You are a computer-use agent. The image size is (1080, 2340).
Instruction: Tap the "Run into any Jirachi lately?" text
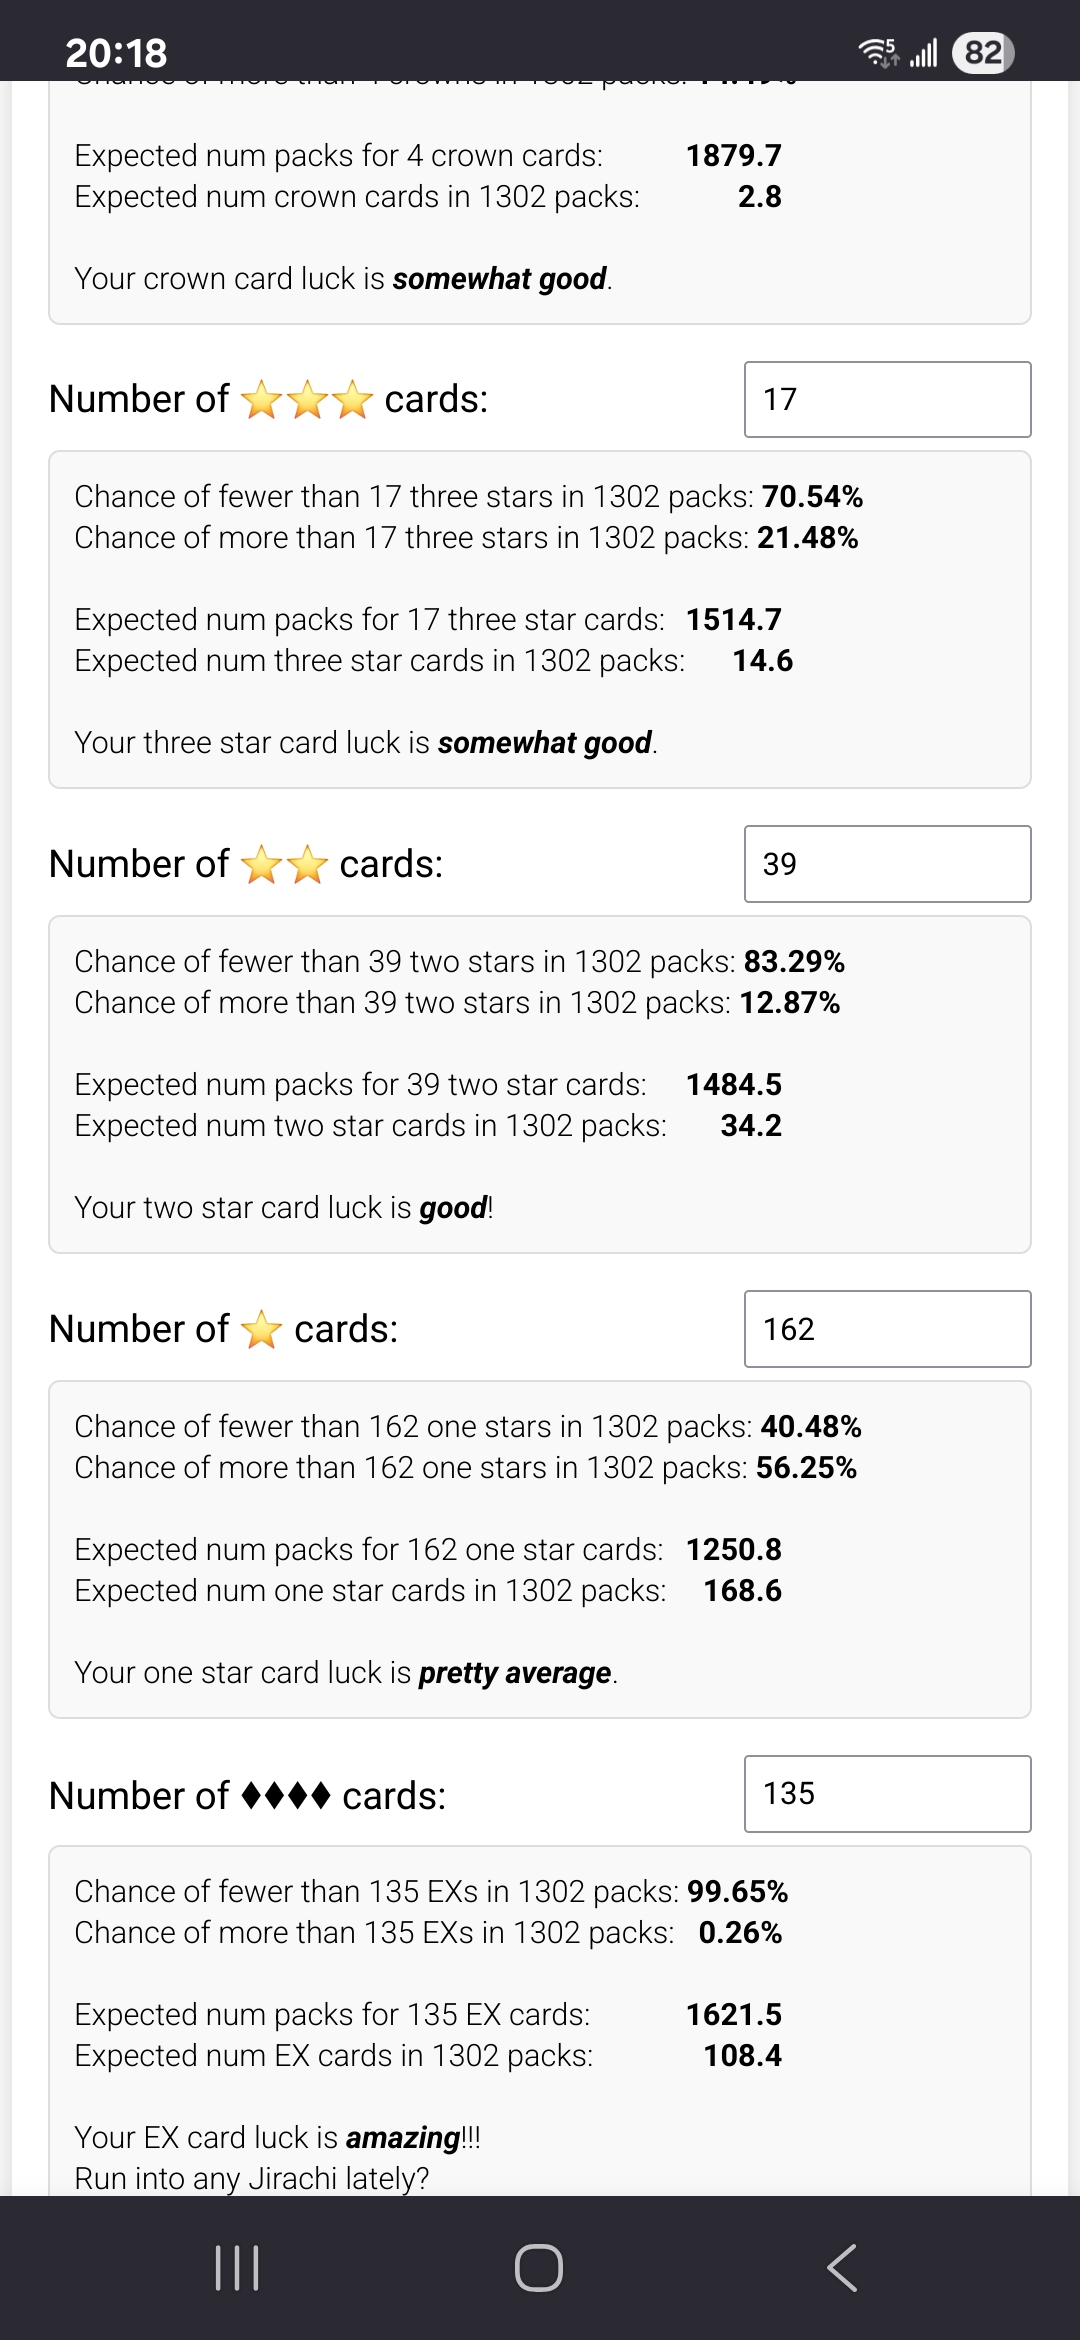point(252,2178)
